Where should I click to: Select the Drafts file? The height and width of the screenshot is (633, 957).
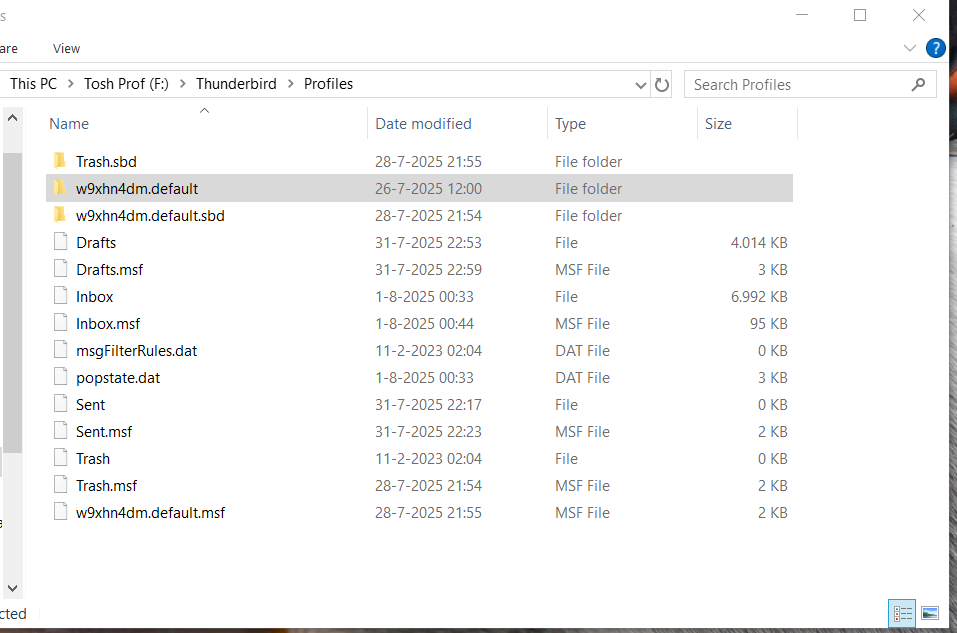96,243
